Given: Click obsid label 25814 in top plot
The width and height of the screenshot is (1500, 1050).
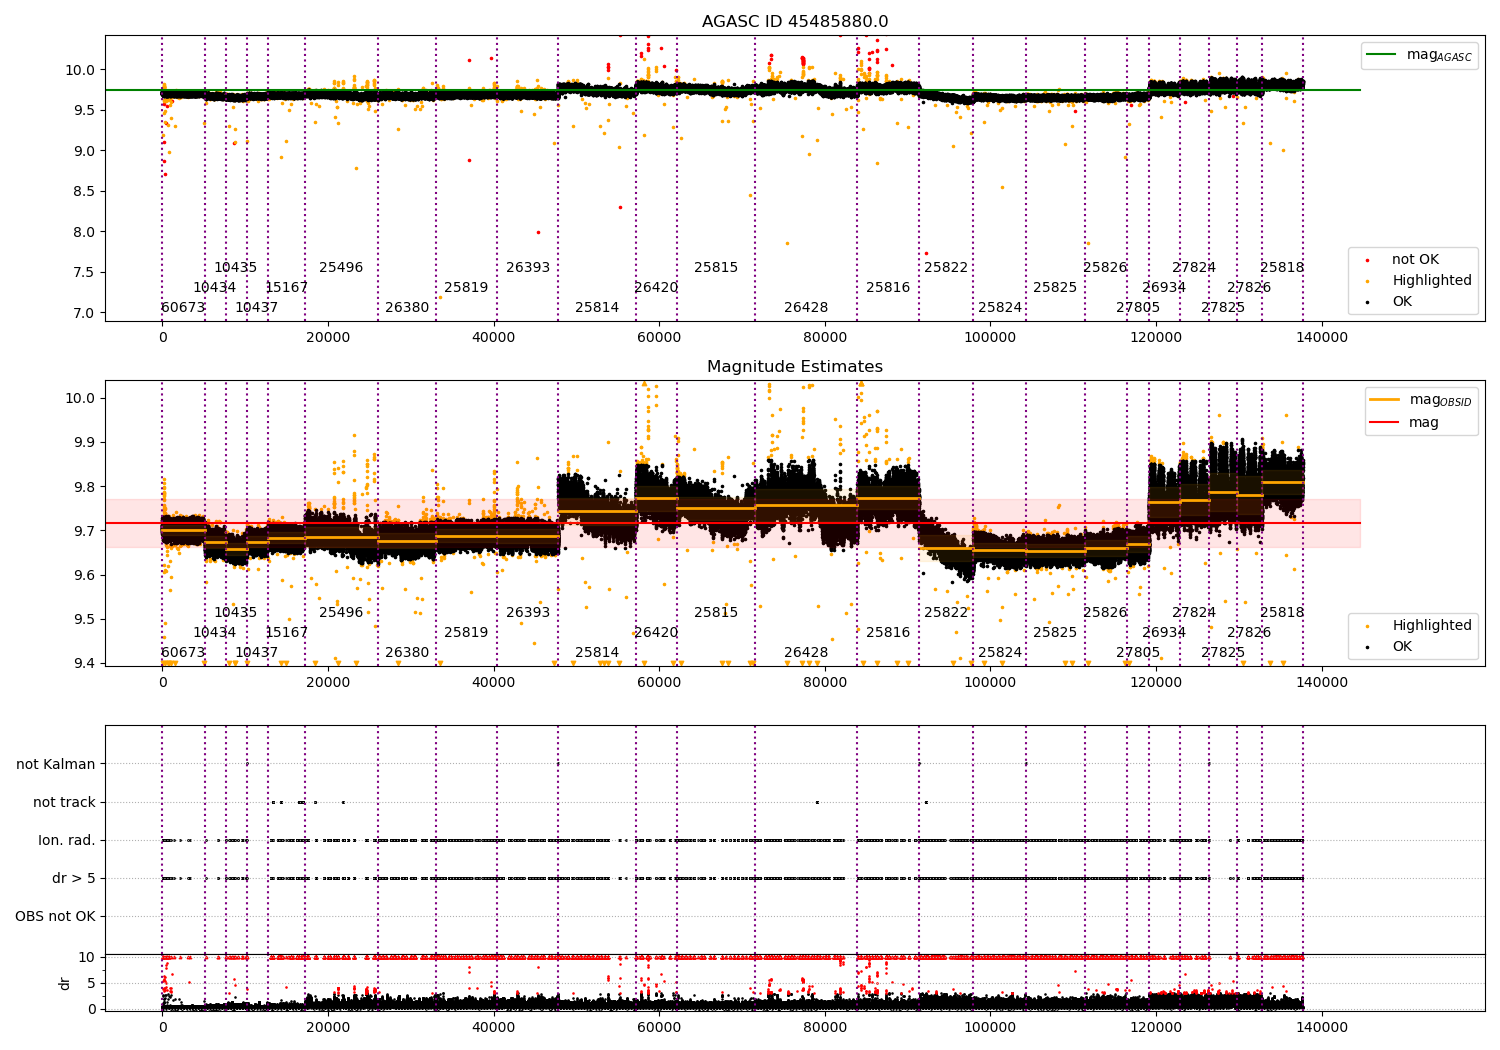Looking at the screenshot, I should pyautogui.click(x=597, y=308).
